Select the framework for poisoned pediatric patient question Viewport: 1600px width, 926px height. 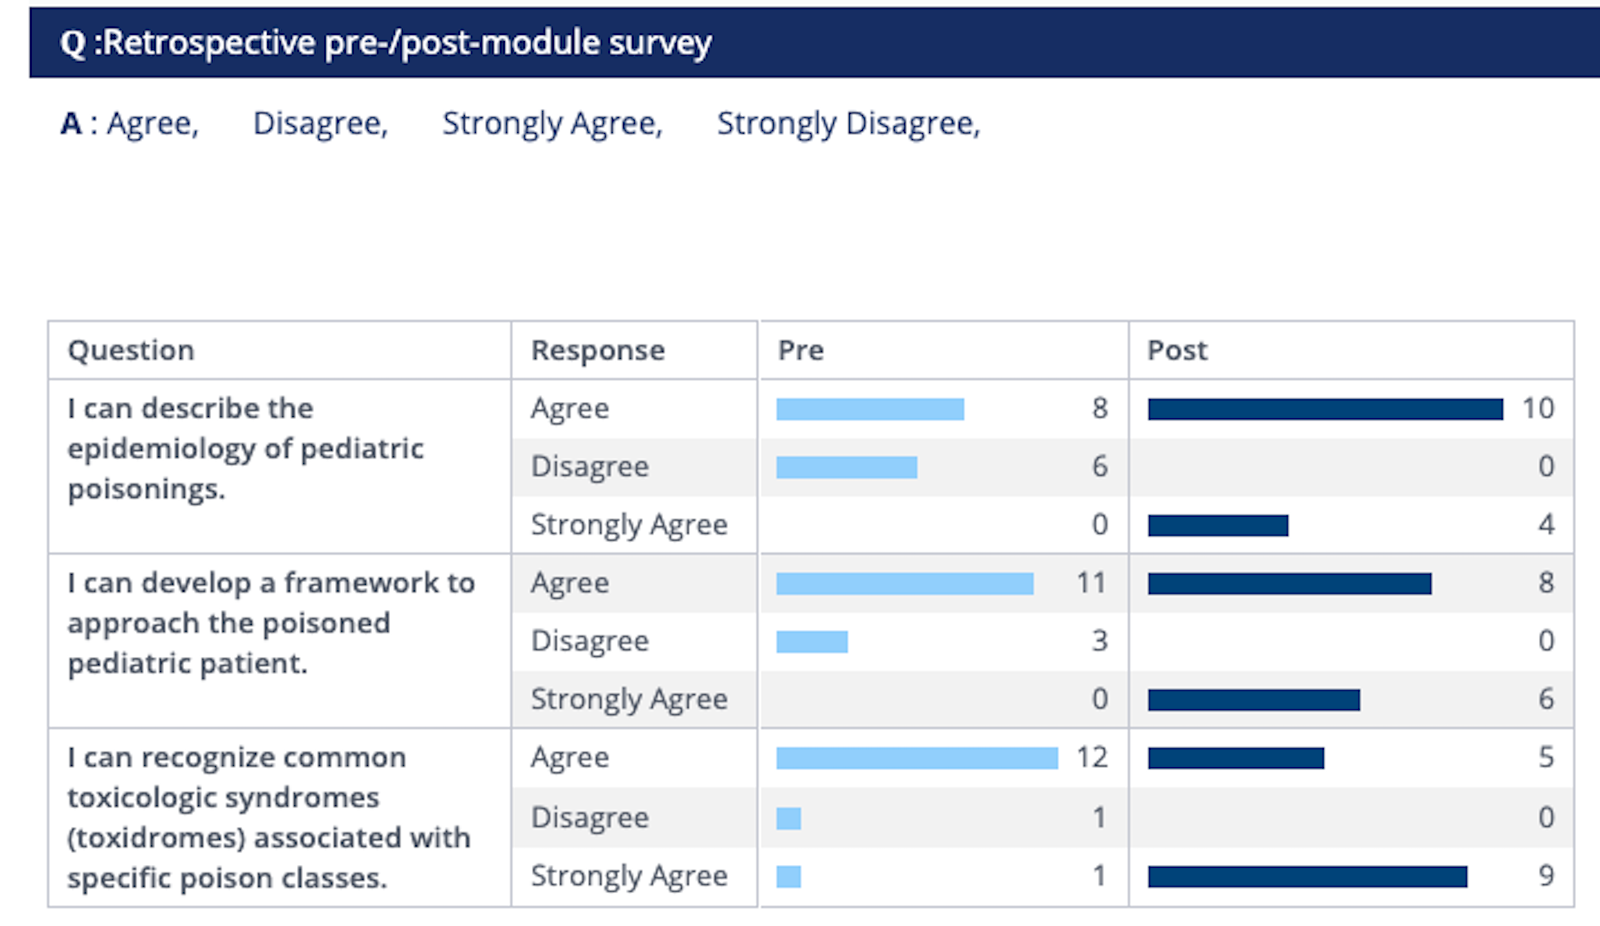coord(270,622)
